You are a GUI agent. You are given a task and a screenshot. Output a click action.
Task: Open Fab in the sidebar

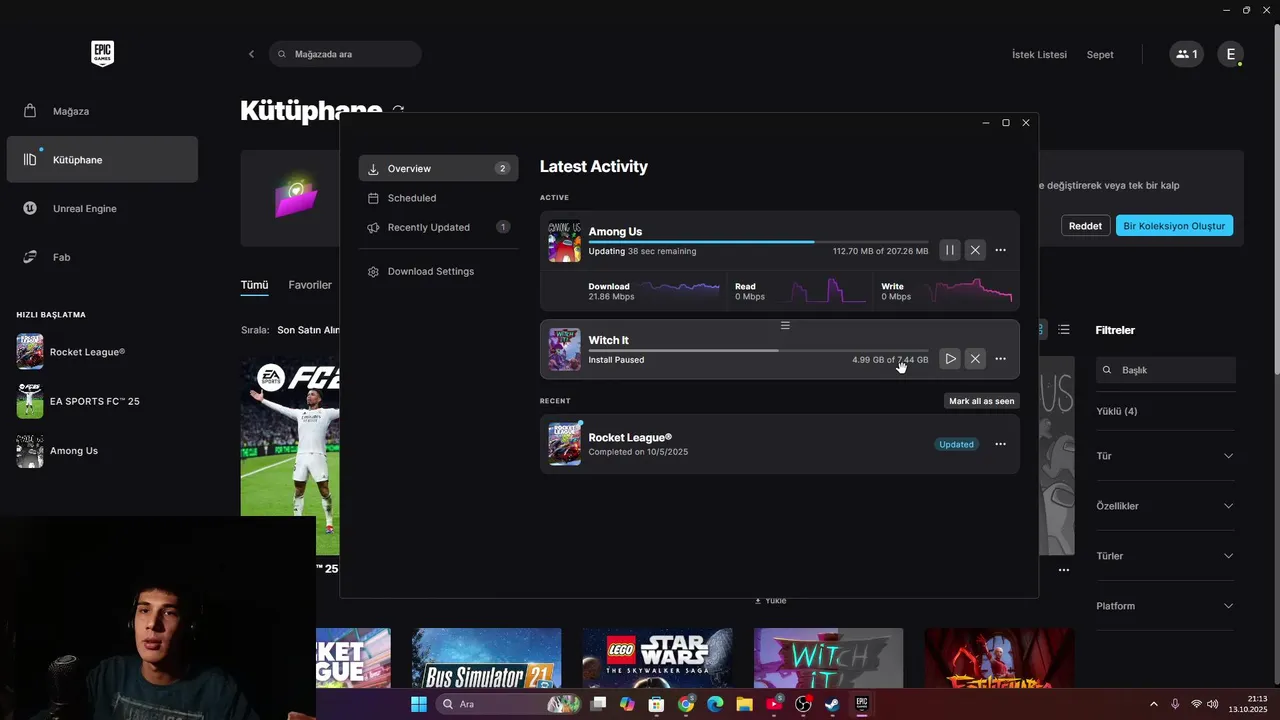[x=102, y=257]
